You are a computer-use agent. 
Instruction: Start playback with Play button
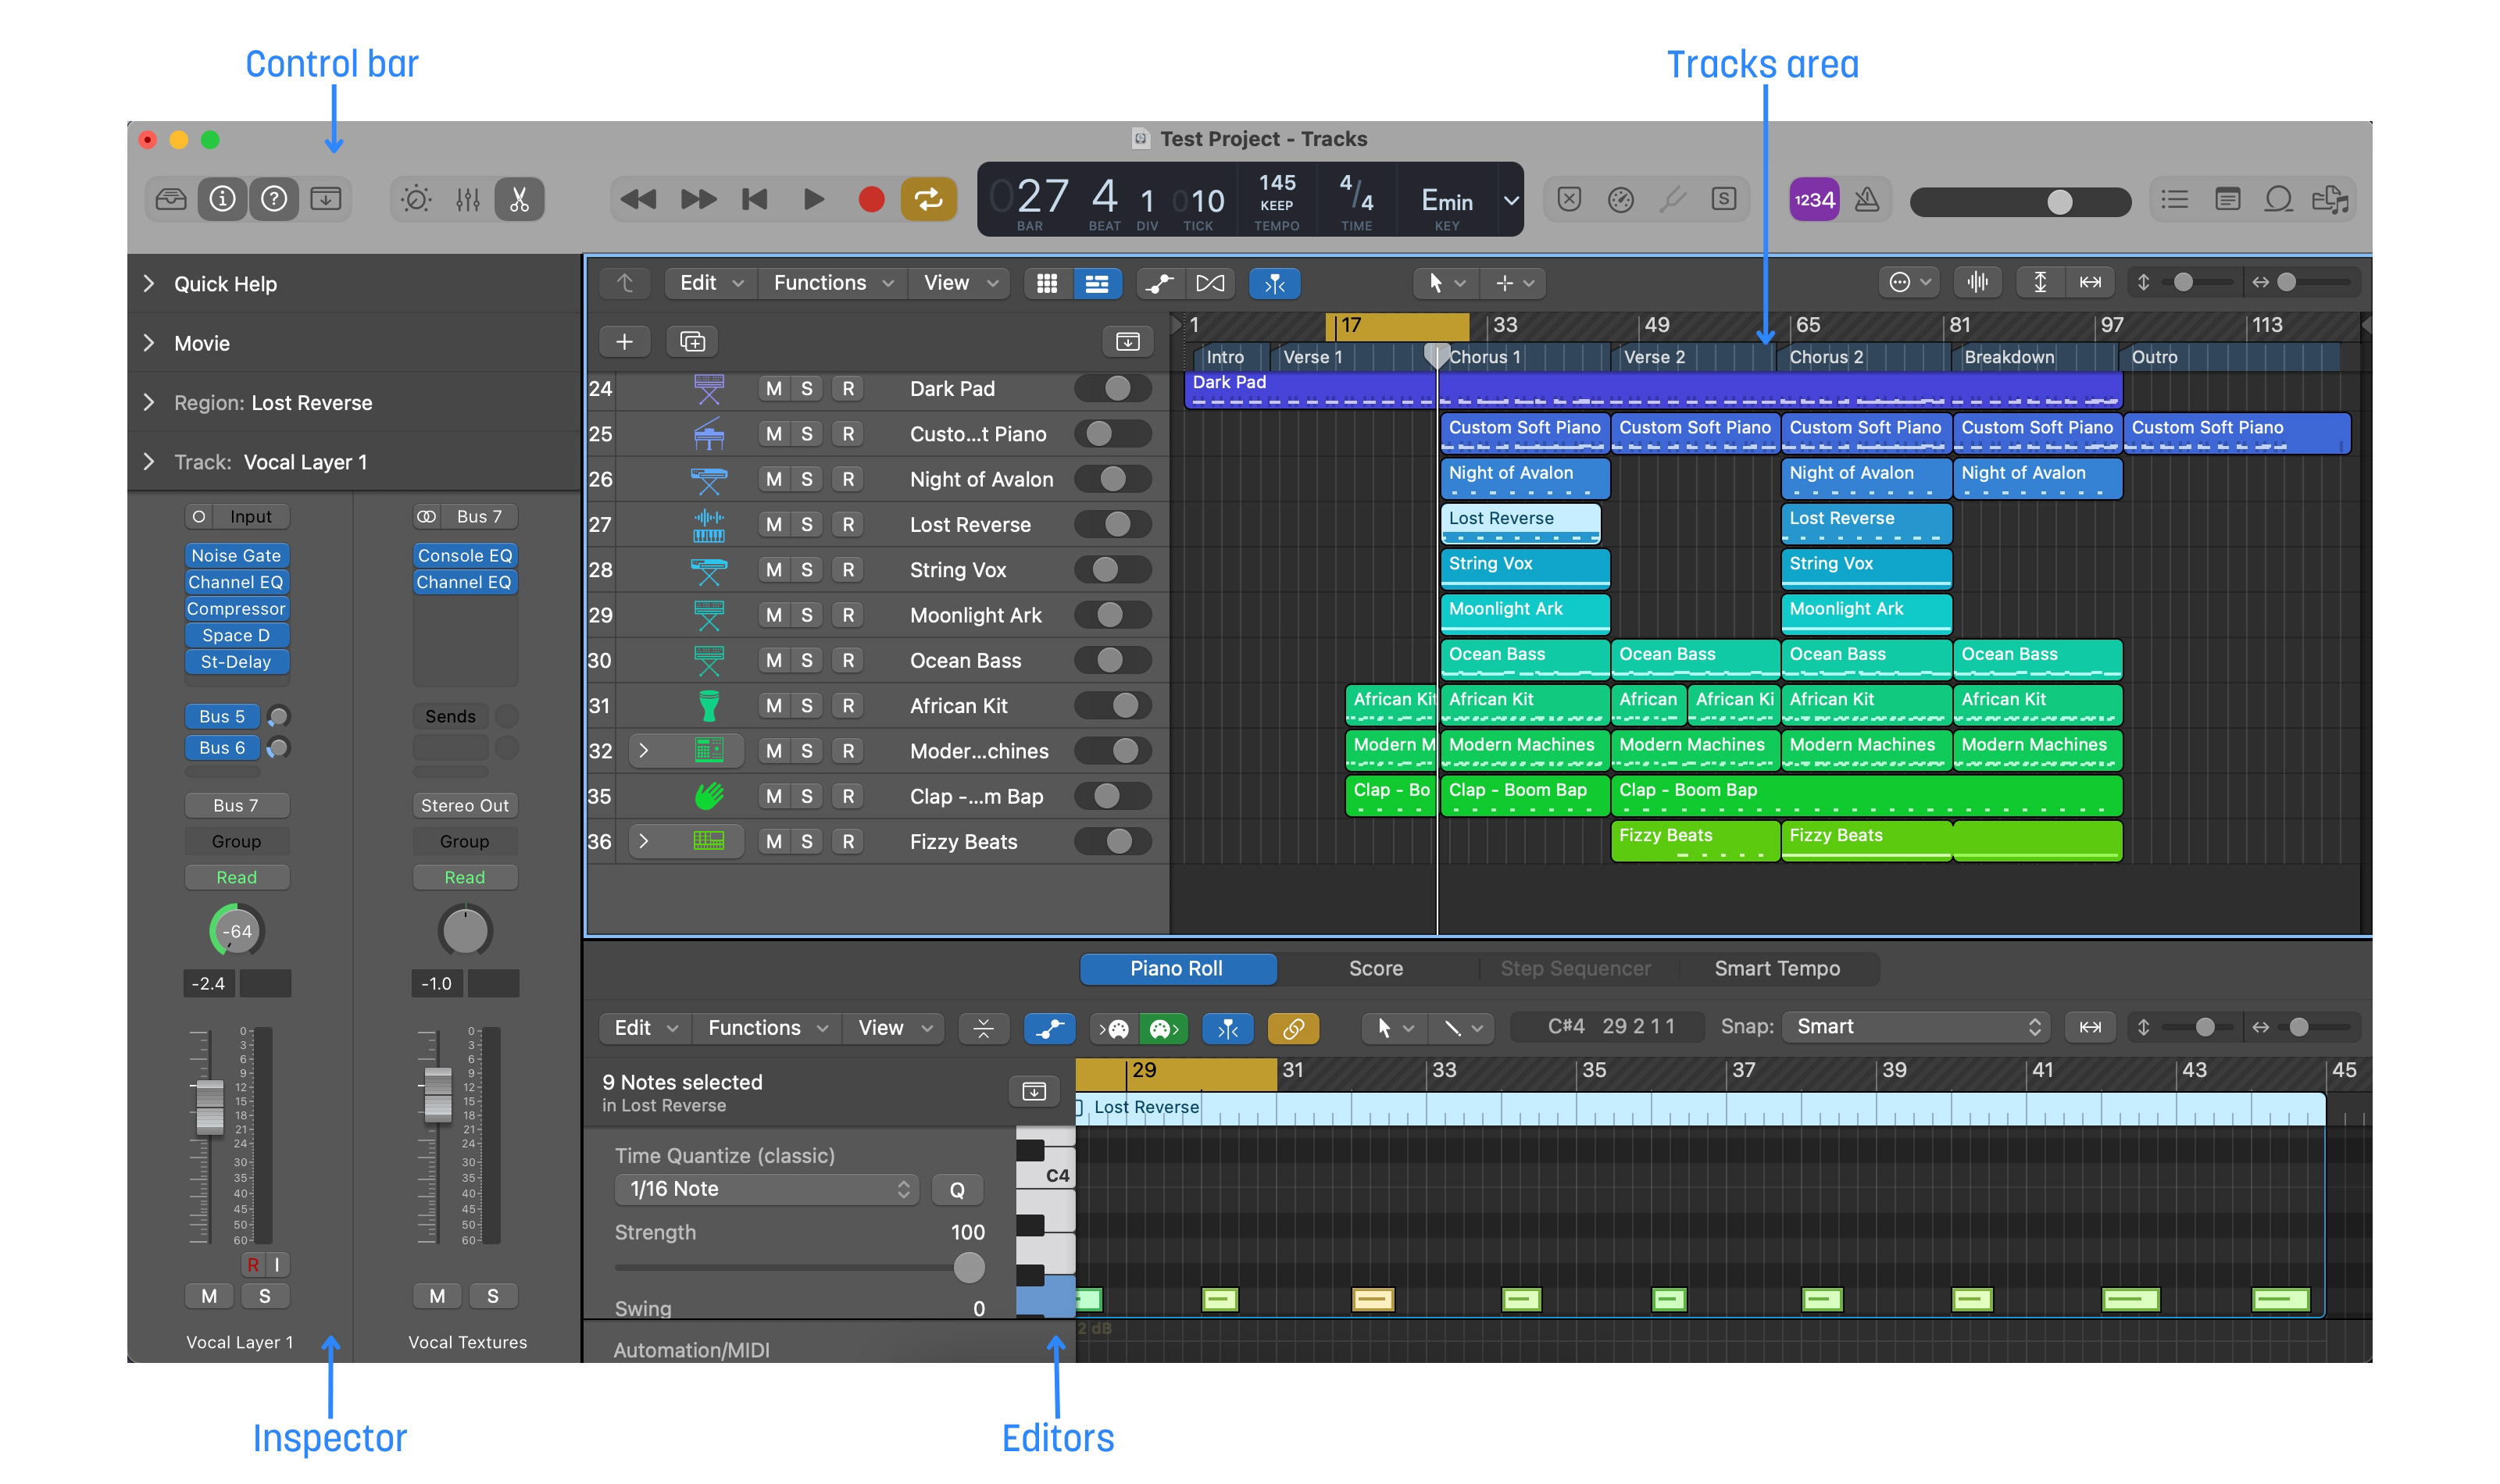813,199
